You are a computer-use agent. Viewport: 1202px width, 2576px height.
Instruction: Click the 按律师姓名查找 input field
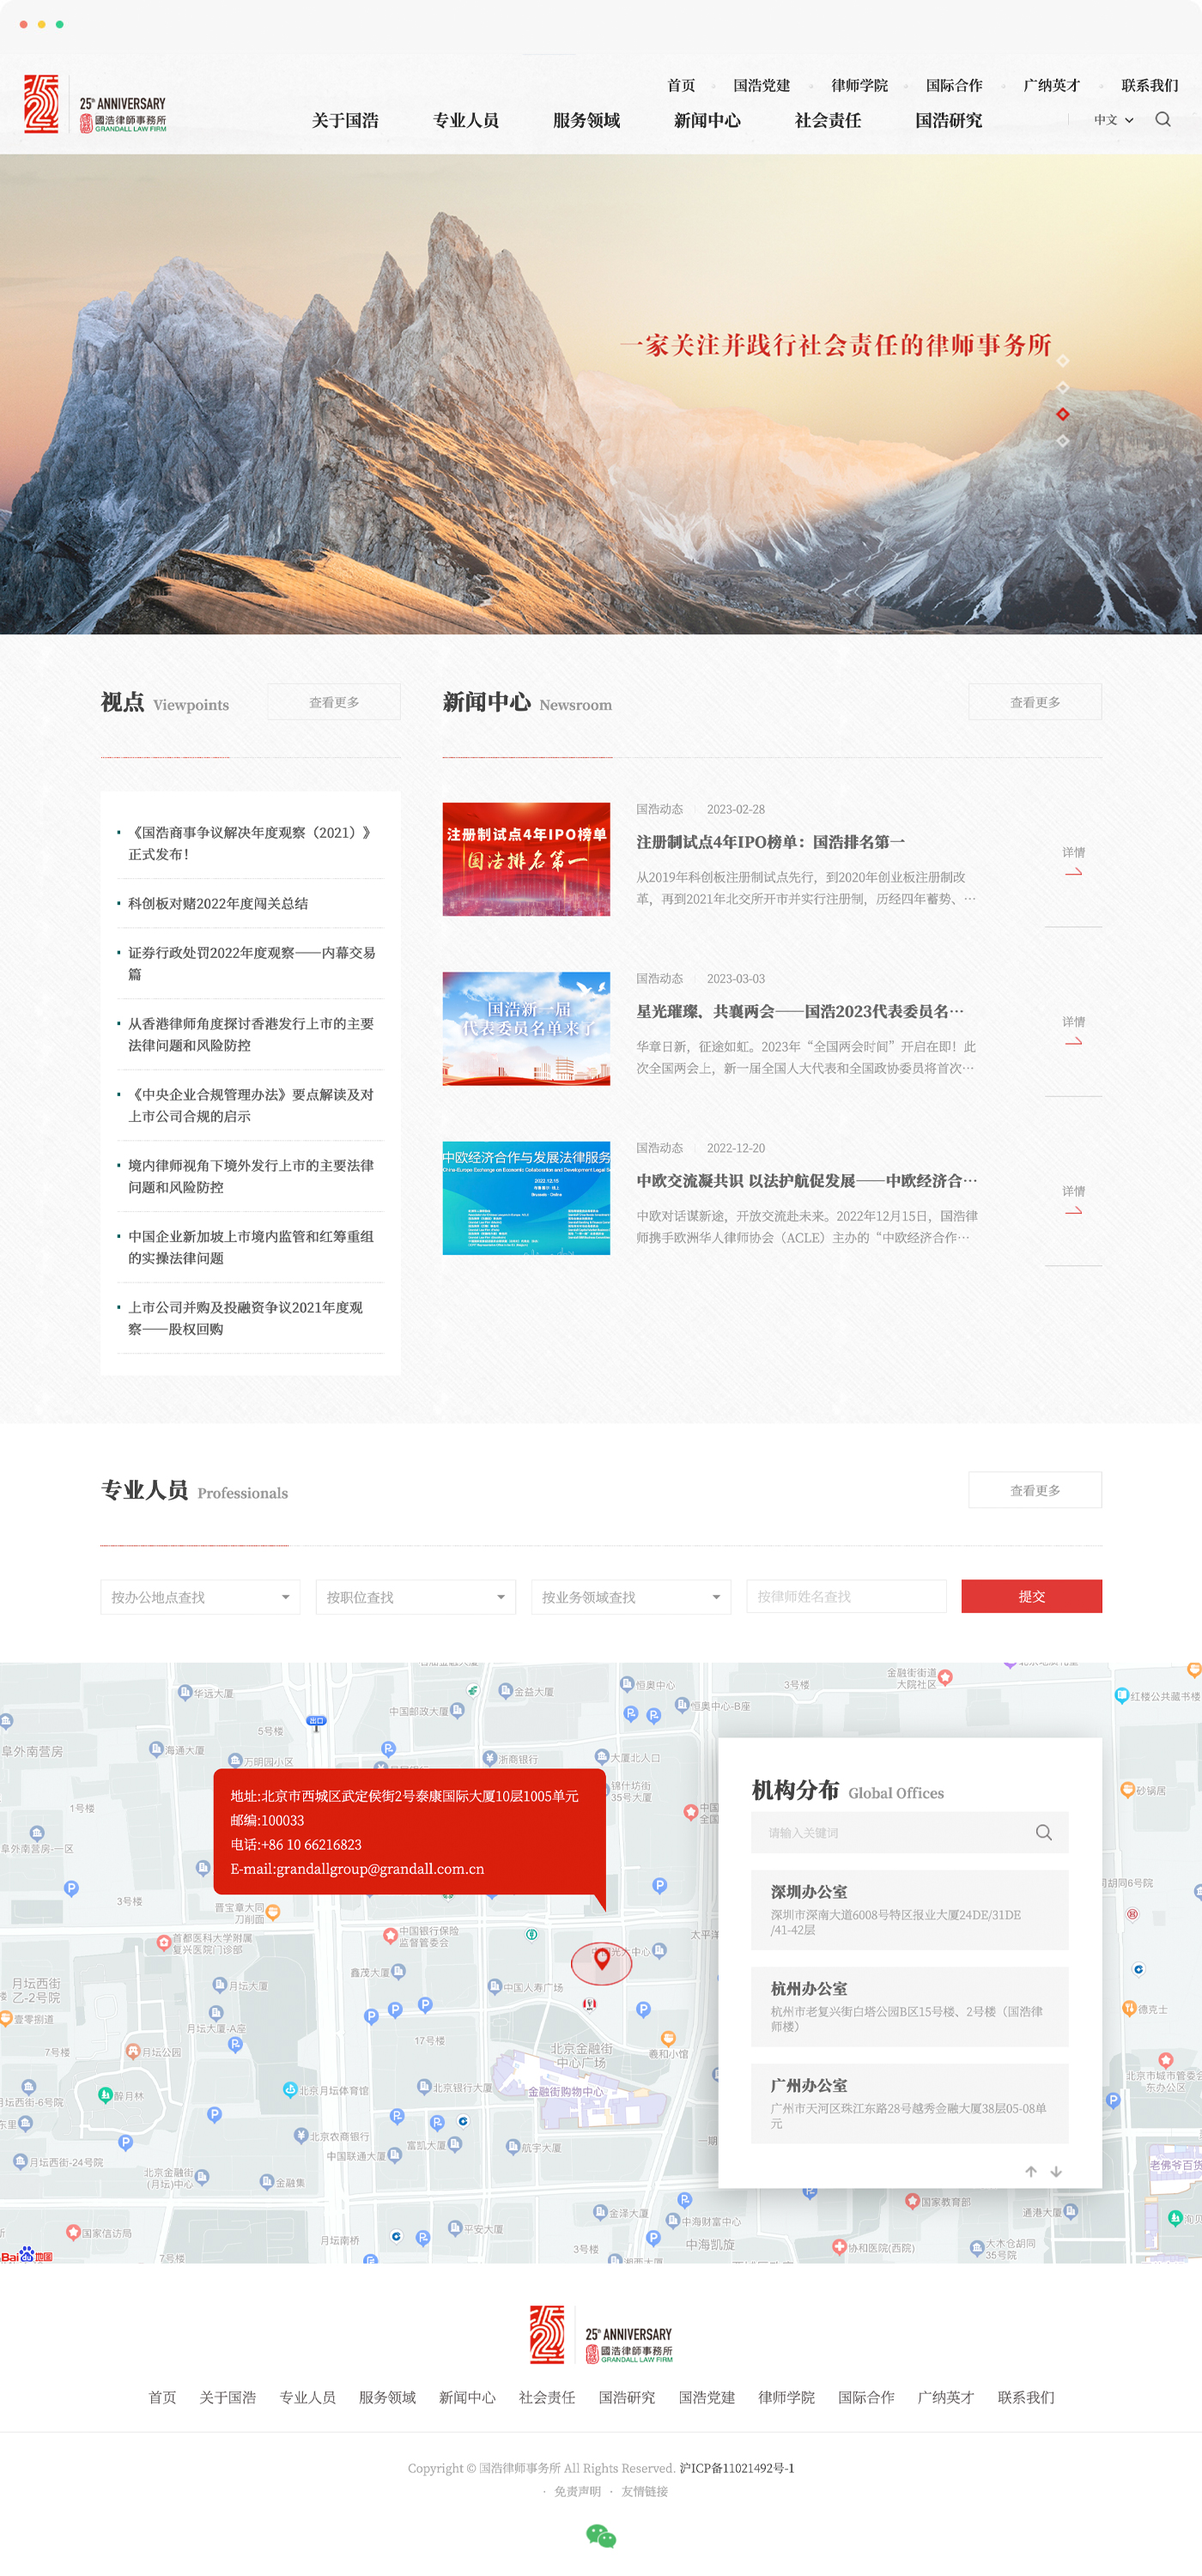pos(846,1597)
